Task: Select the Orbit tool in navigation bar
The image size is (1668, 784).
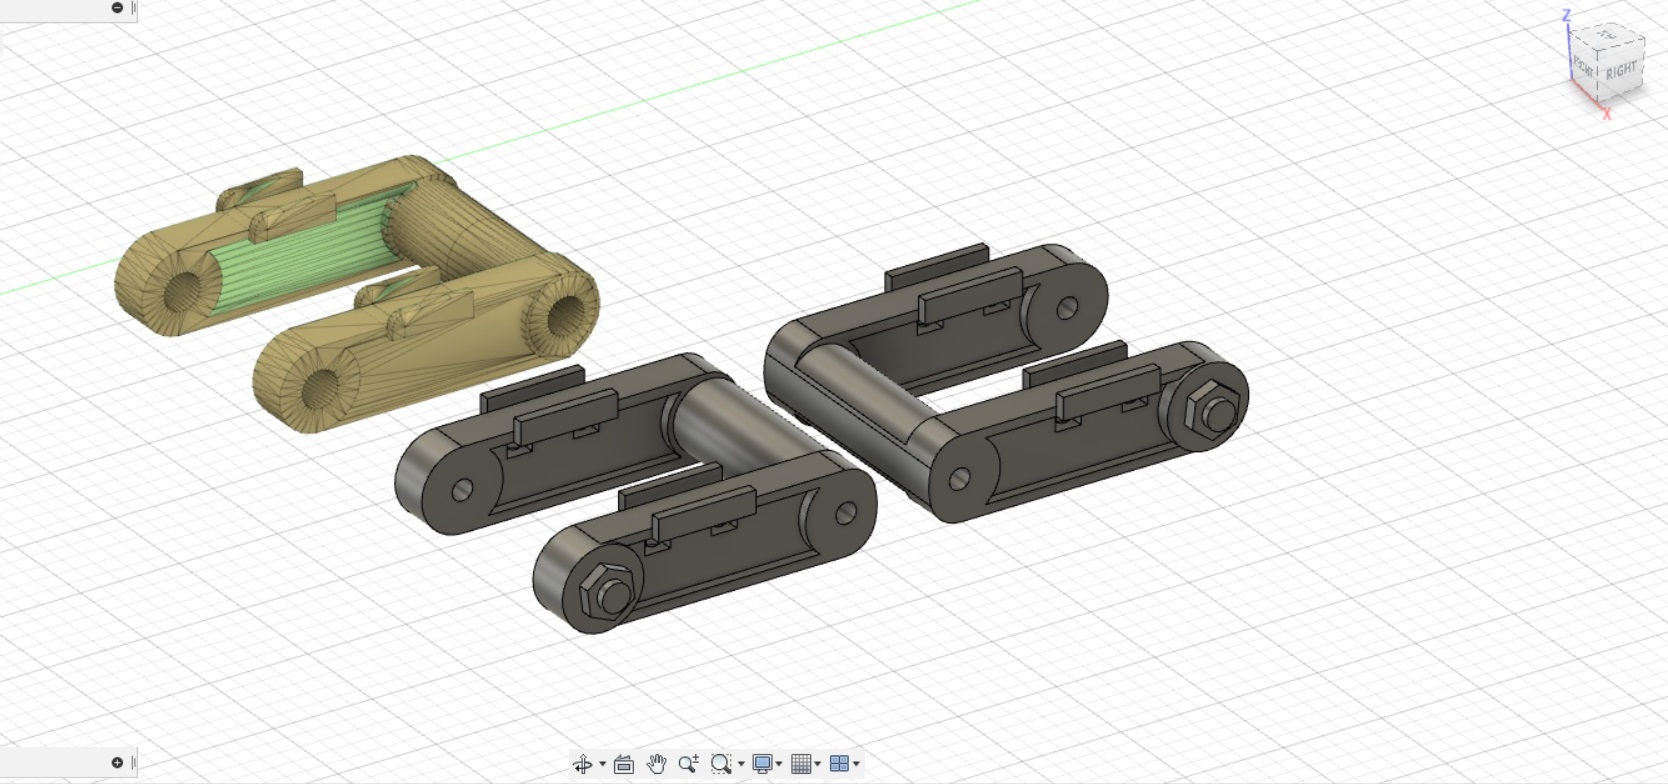Action: (x=582, y=765)
